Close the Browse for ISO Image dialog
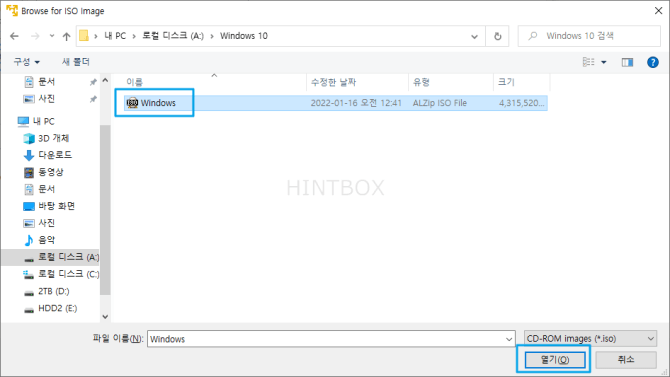The image size is (670, 377). [x=658, y=11]
